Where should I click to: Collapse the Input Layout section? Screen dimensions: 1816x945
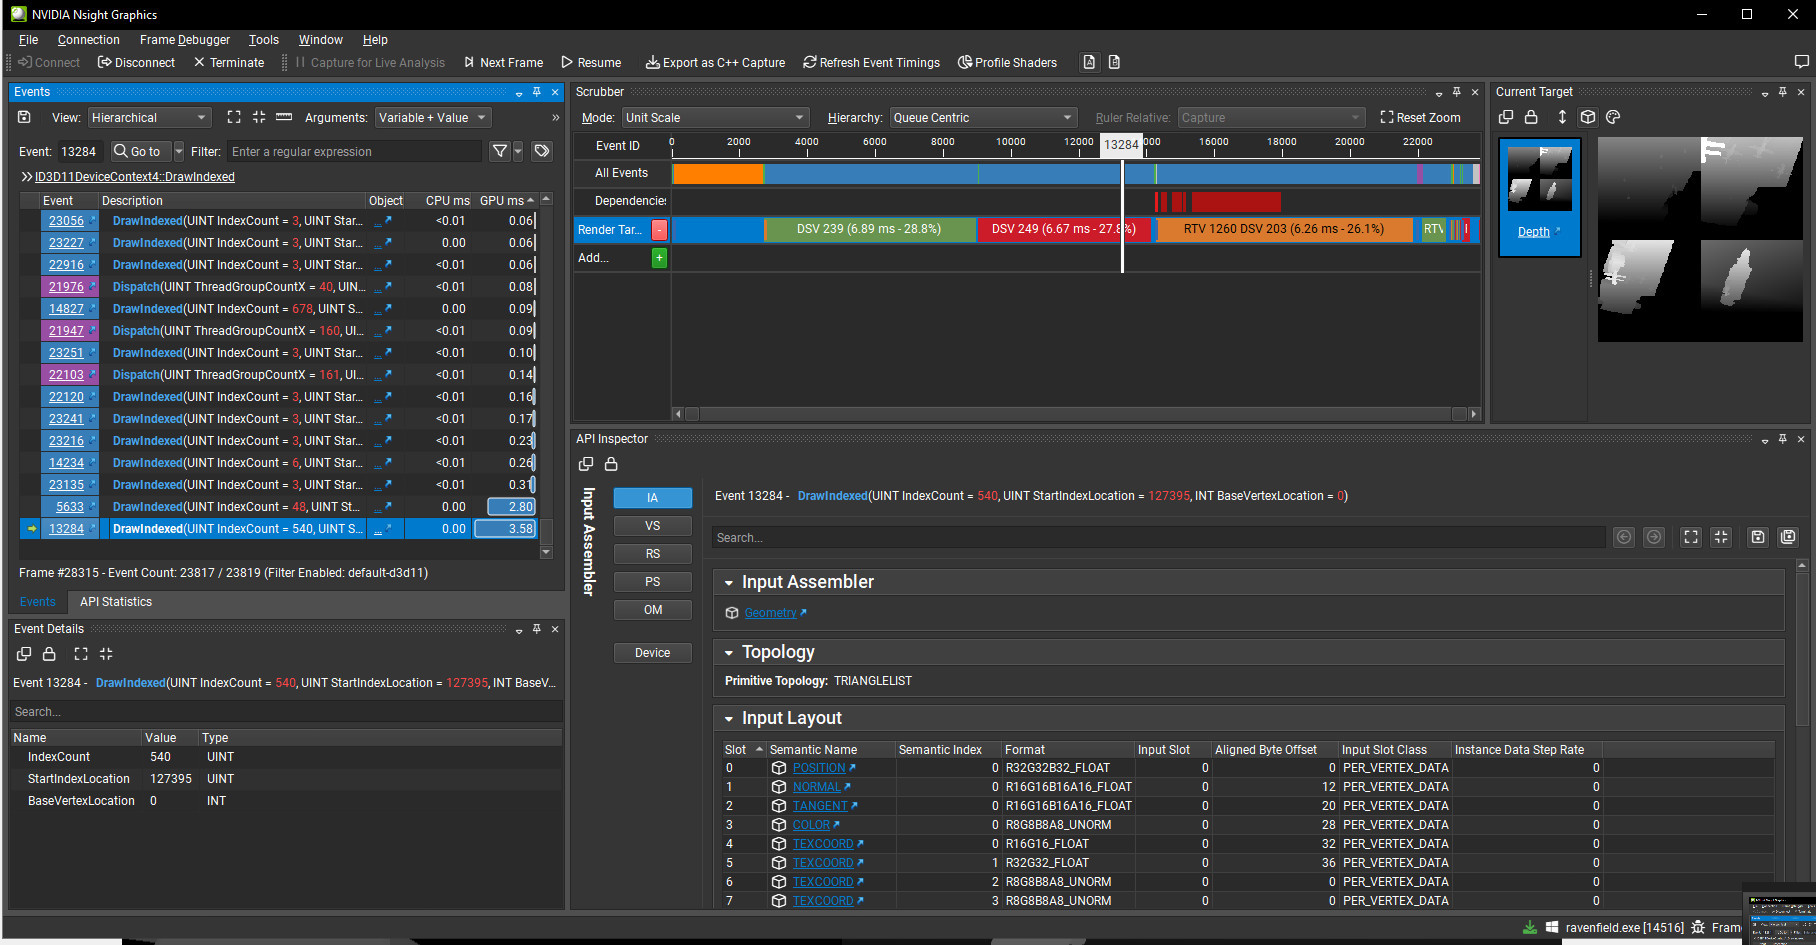click(729, 719)
